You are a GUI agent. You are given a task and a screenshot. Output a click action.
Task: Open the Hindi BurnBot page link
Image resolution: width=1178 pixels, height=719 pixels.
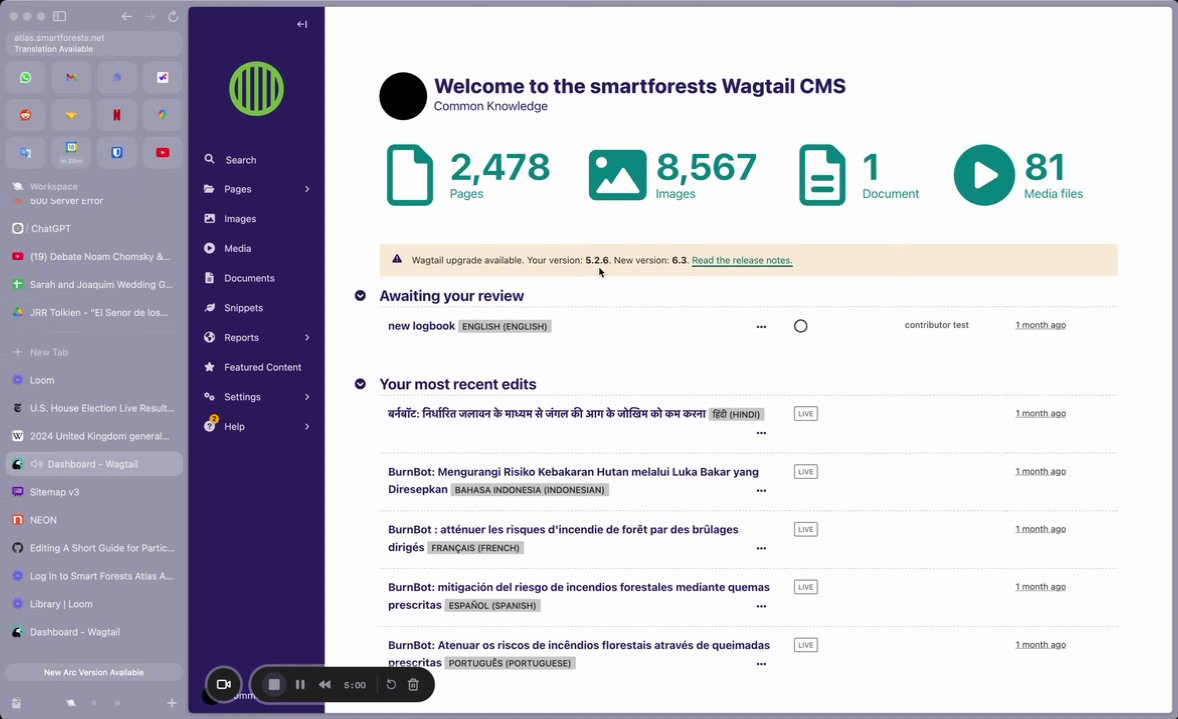[x=546, y=413]
